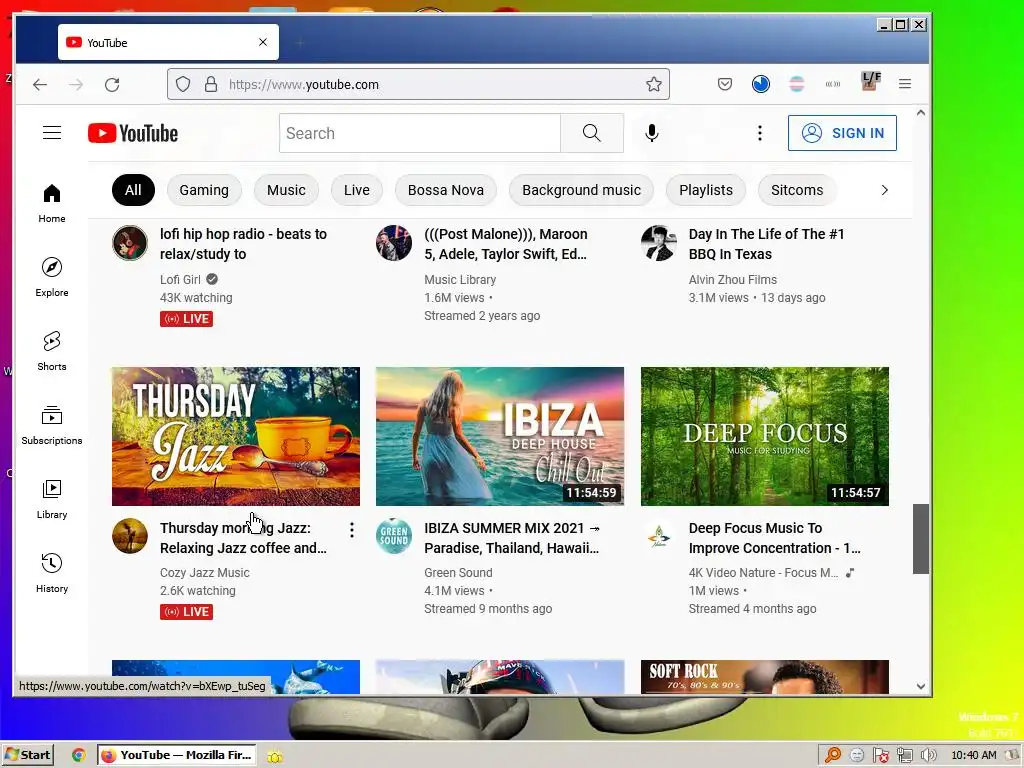1024x768 pixels.
Task: Close the YouTube browser tab
Action: click(x=263, y=42)
